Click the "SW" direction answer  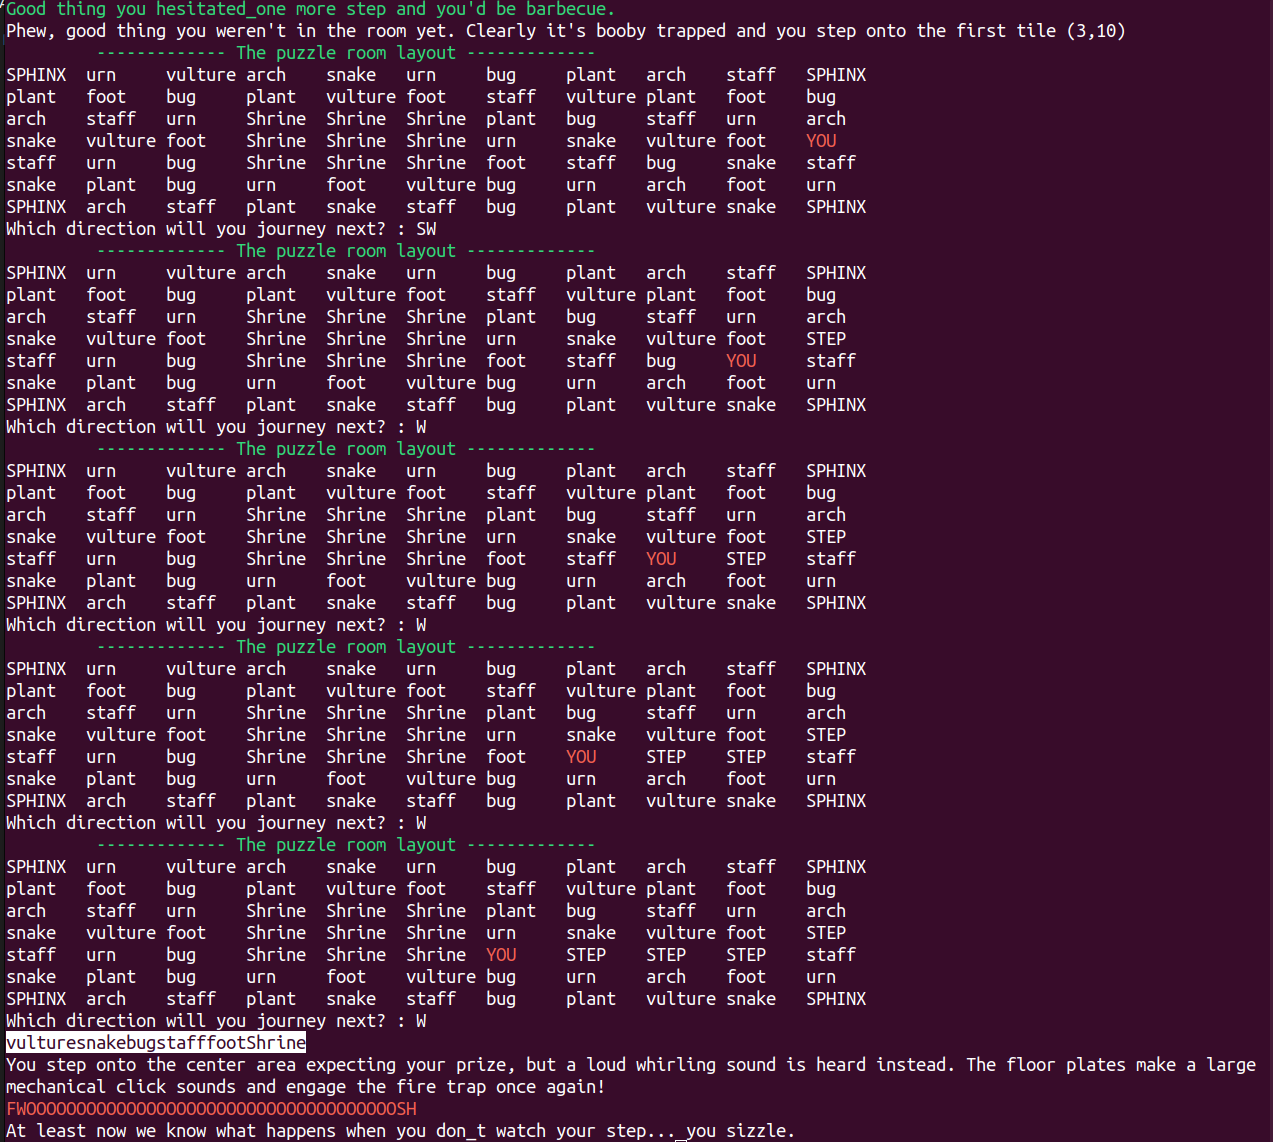pos(426,229)
